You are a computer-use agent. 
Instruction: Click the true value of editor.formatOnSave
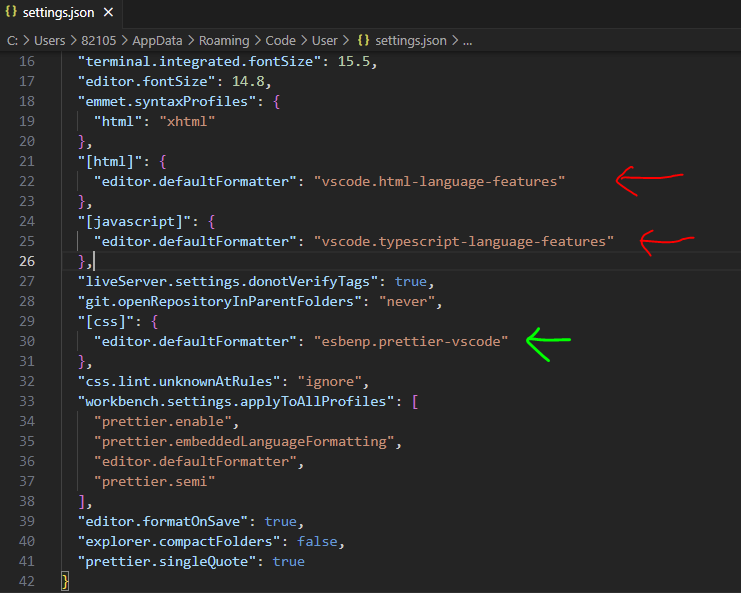tap(281, 521)
